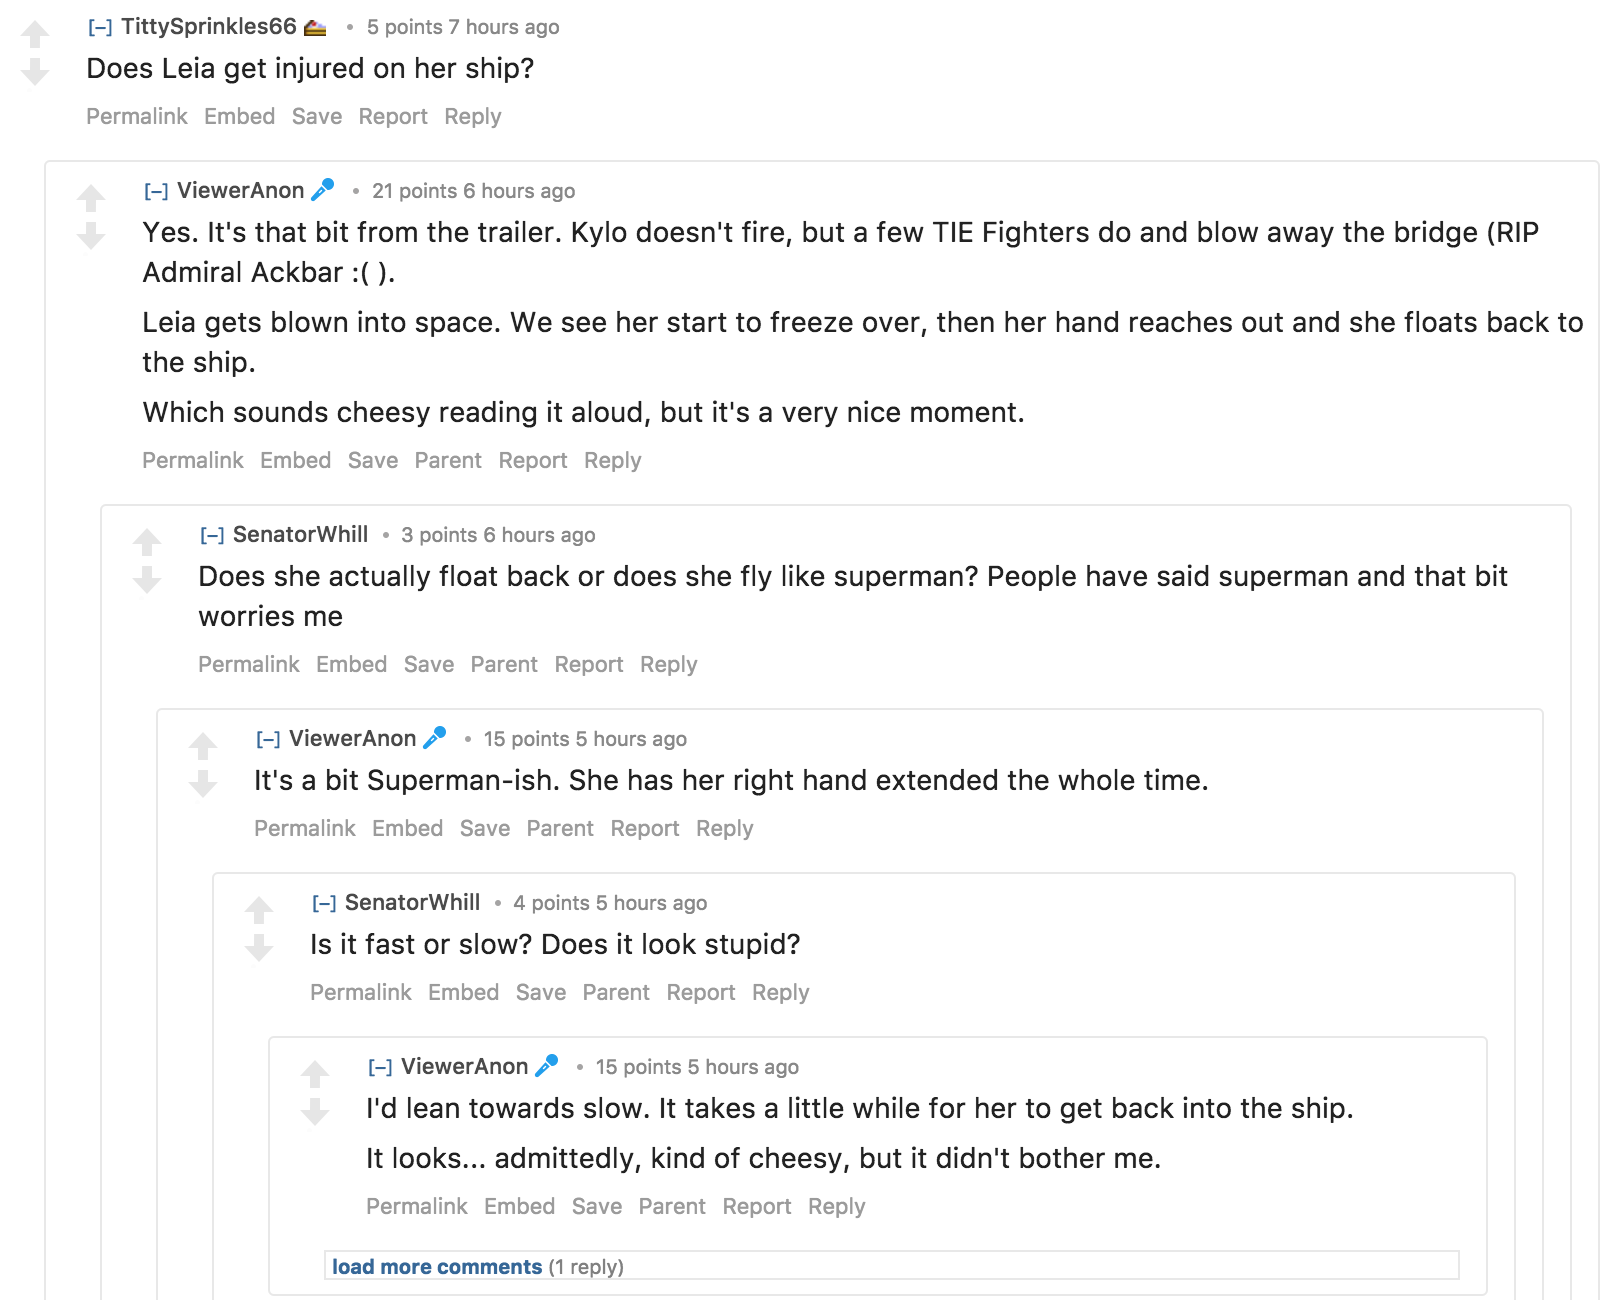The height and width of the screenshot is (1300, 1608).
Task: Collapse TittySprinkles66's comment thread
Action: click(100, 28)
